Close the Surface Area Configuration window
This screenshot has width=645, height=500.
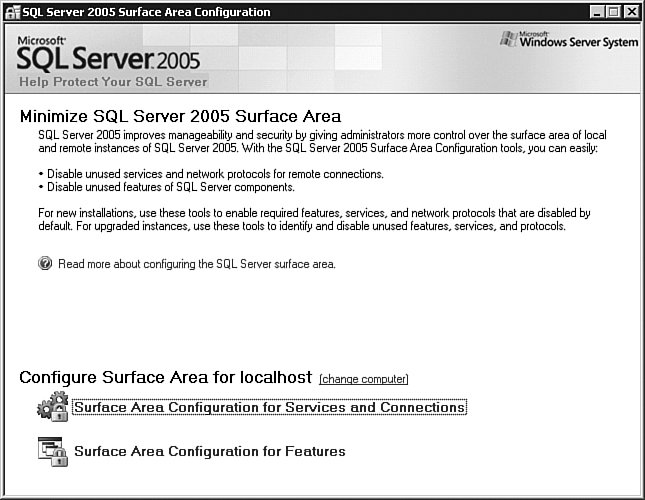[631, 12]
